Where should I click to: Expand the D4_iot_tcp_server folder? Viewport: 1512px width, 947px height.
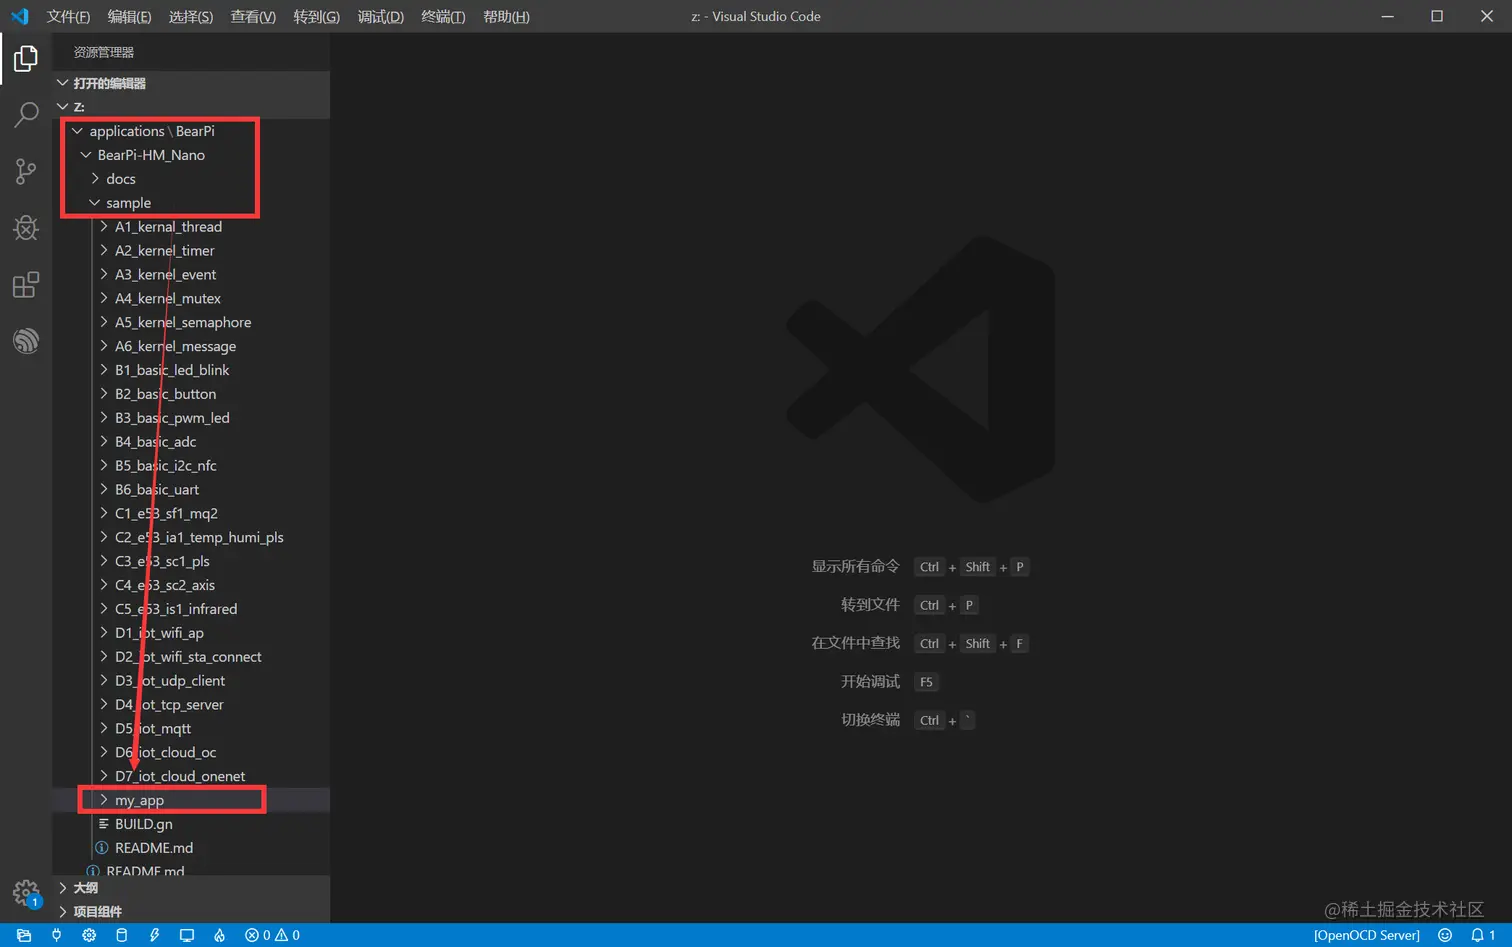(x=191, y=705)
